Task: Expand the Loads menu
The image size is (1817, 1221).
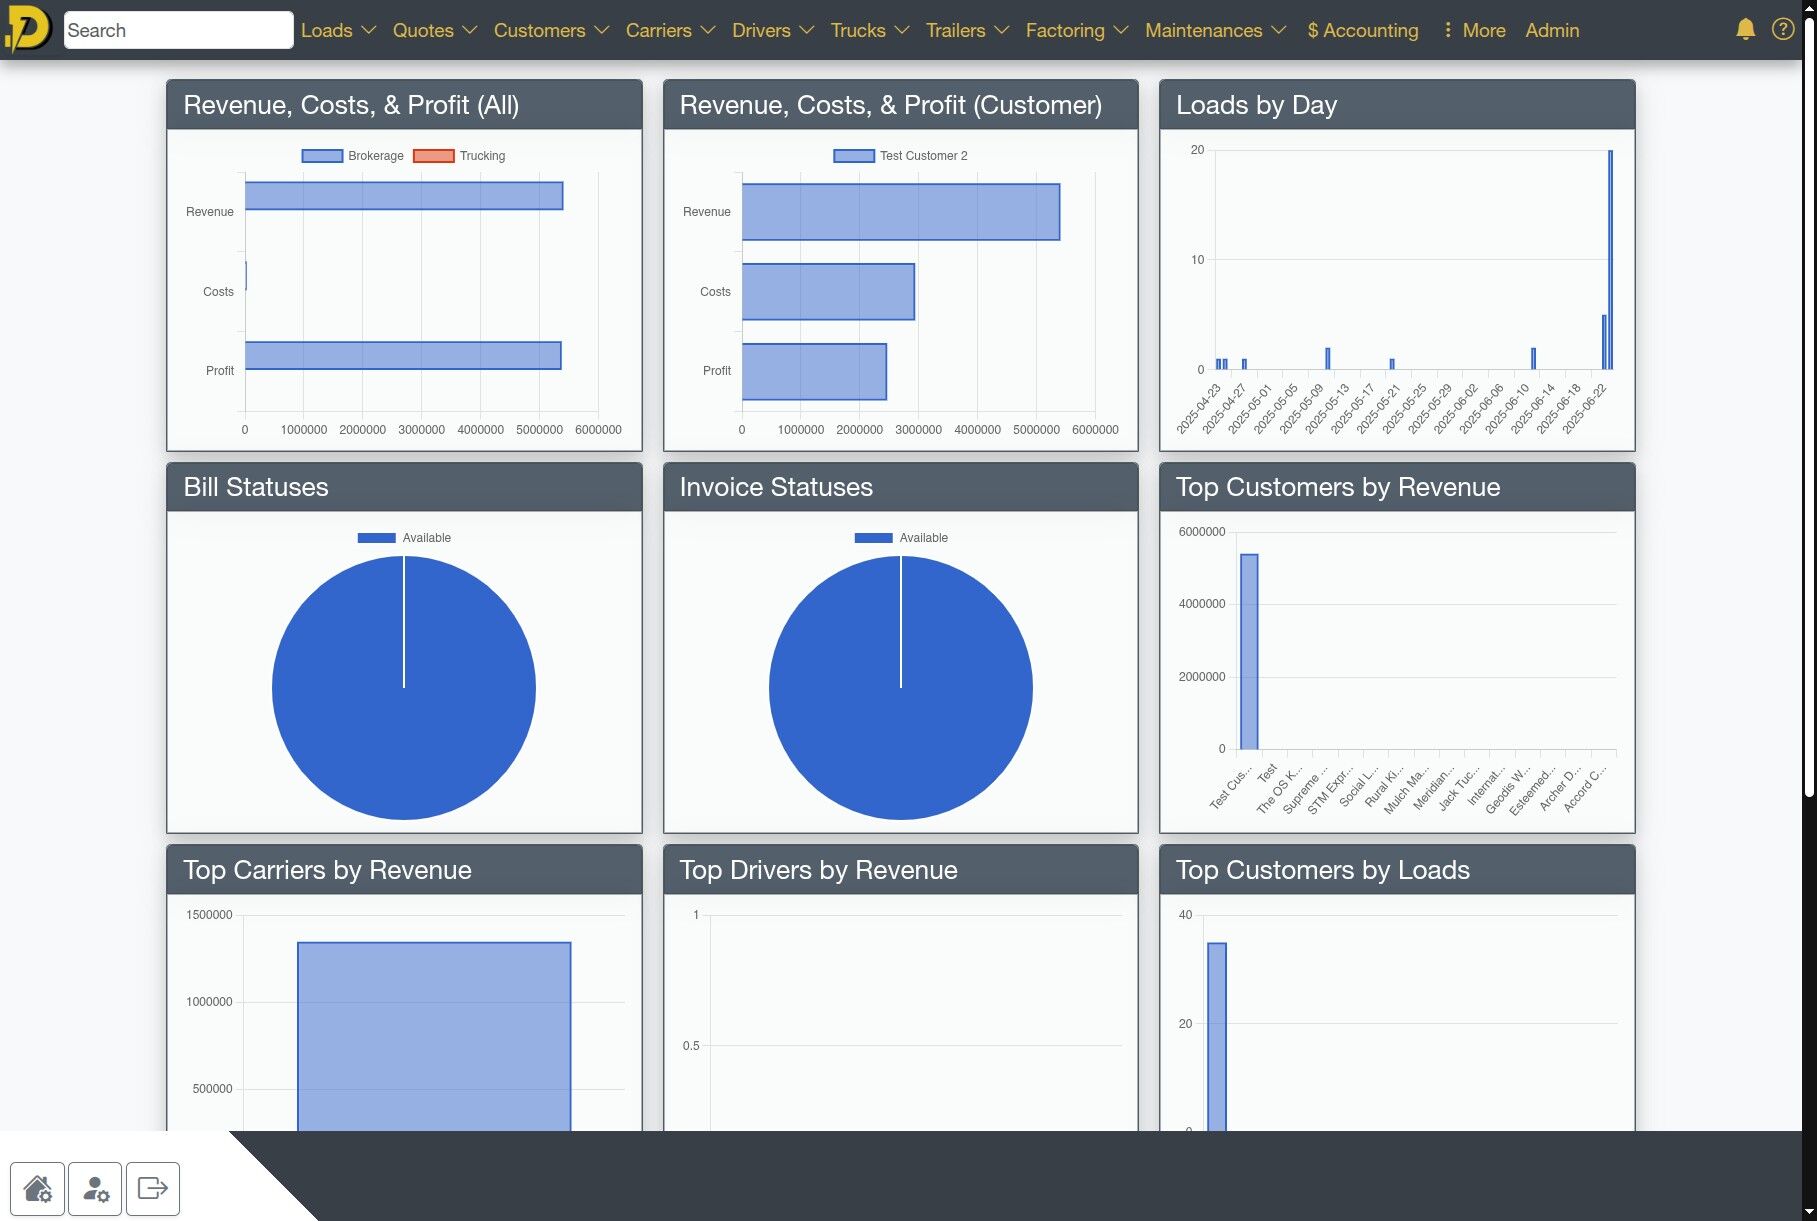Action: coord(338,30)
